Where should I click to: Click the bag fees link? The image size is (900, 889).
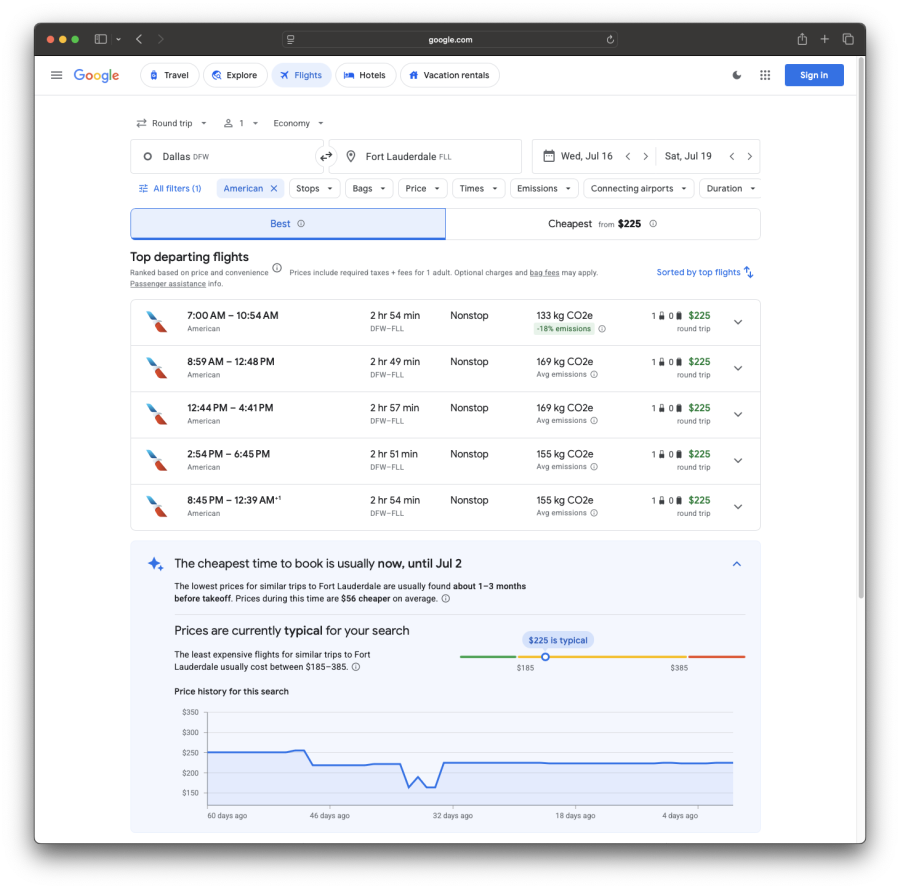coord(544,273)
